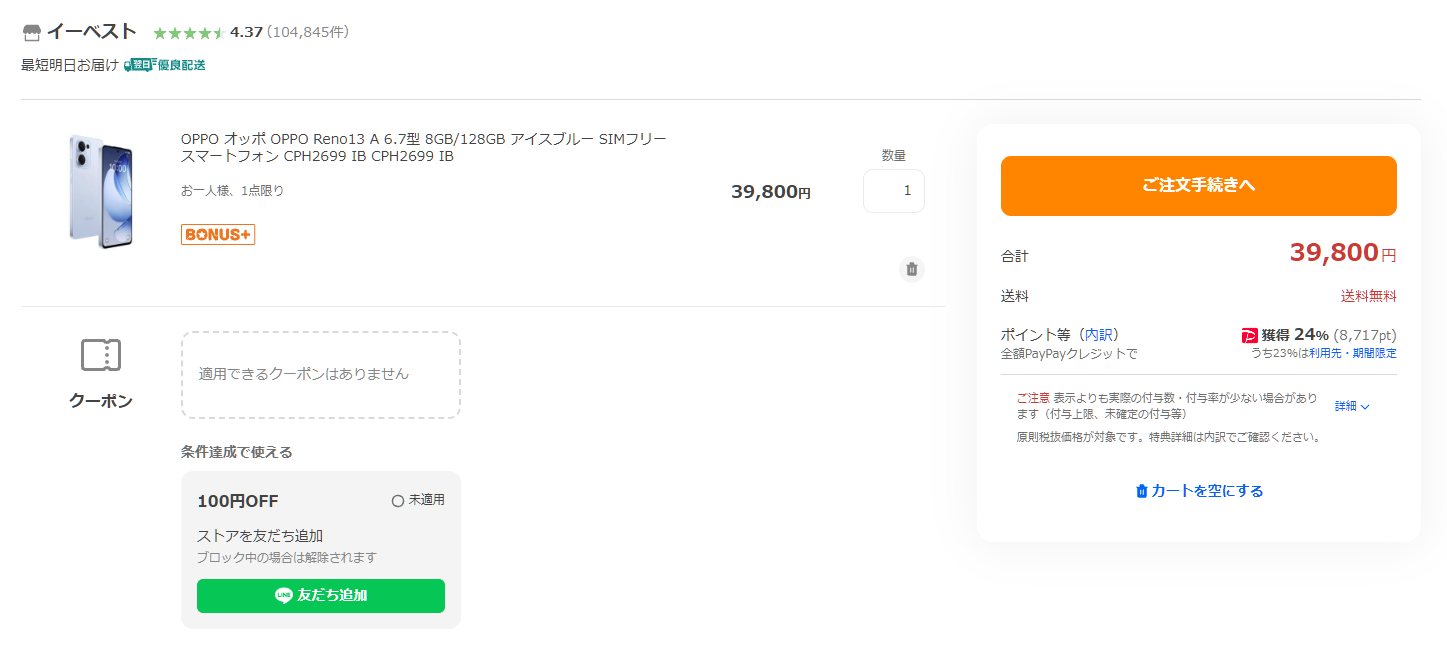Click the green star rating icons
Viewport: 1447px width, 654px height.
click(189, 33)
